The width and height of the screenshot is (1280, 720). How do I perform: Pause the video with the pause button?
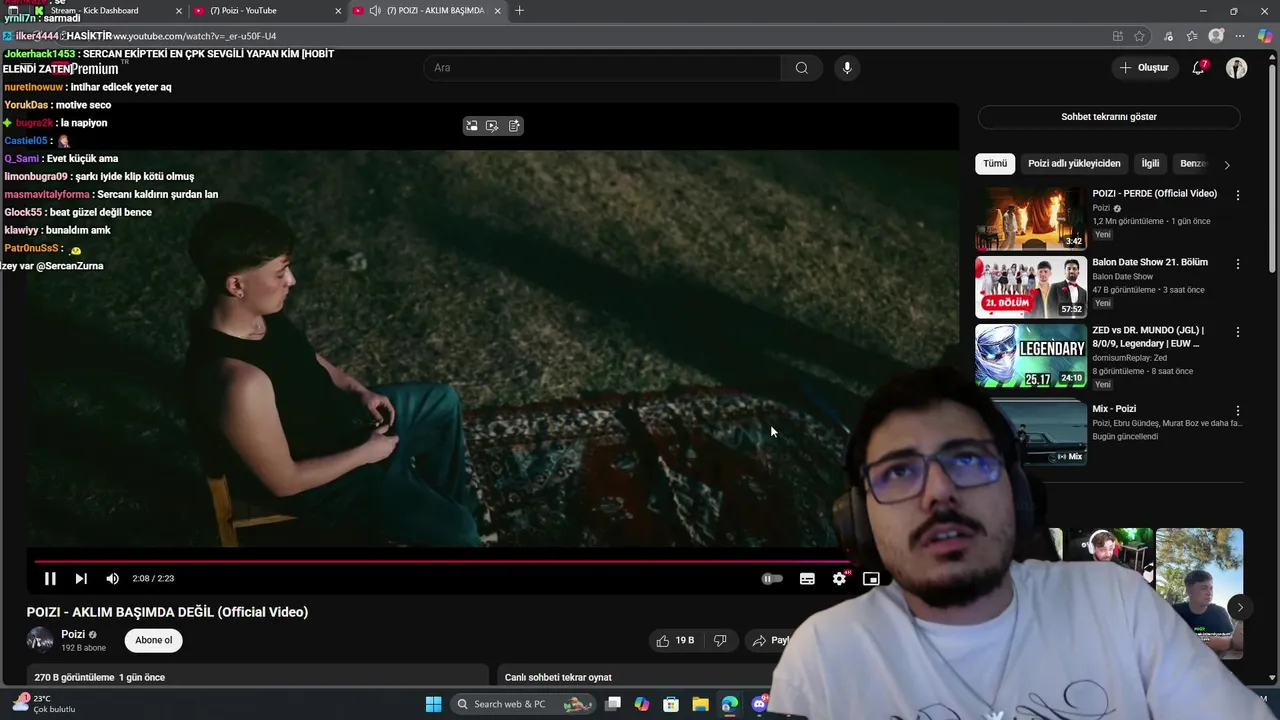(50, 578)
